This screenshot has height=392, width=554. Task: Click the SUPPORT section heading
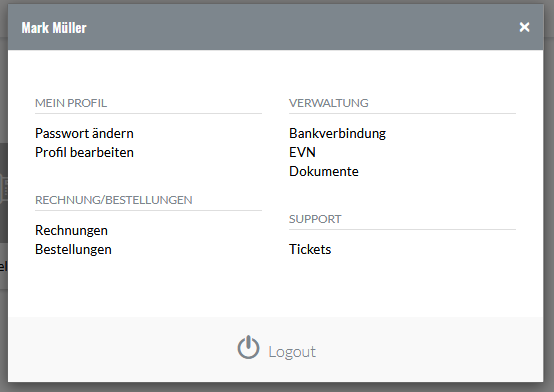[315, 219]
